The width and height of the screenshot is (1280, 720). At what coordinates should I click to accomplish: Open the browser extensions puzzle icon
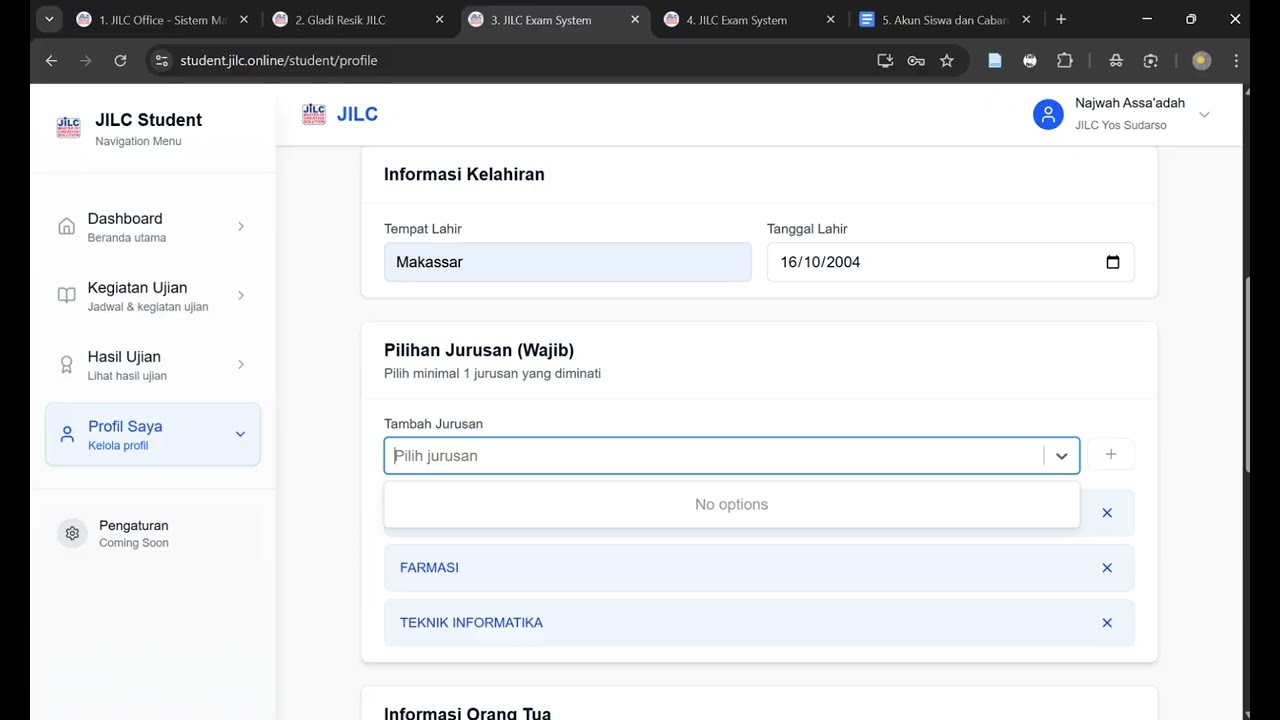(x=1065, y=61)
